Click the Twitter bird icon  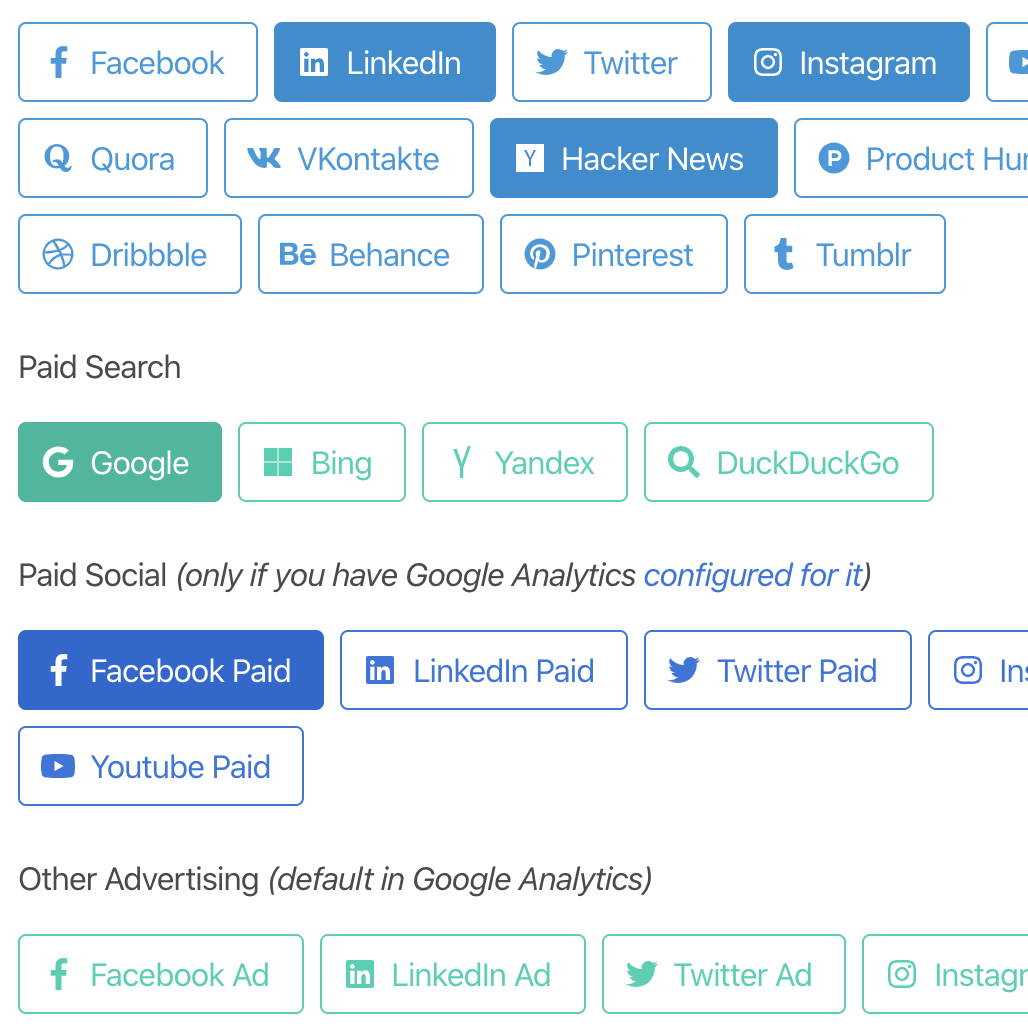pyautogui.click(x=549, y=62)
